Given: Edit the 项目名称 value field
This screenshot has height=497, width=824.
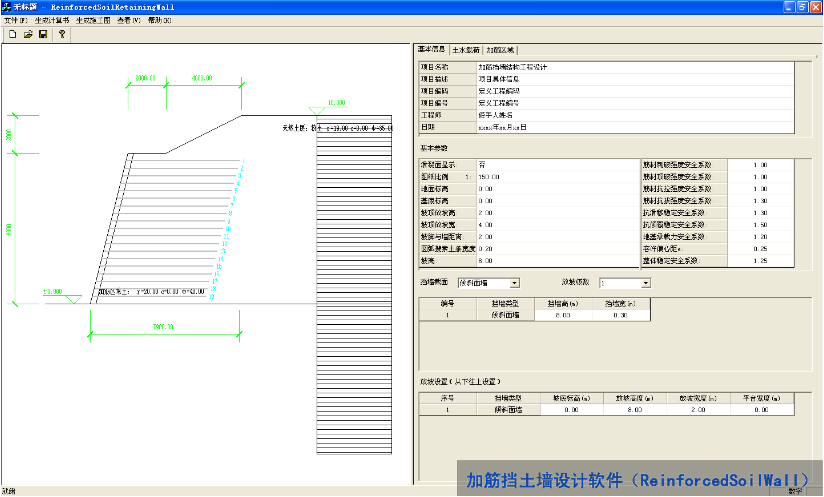Looking at the screenshot, I should pyautogui.click(x=635, y=67).
